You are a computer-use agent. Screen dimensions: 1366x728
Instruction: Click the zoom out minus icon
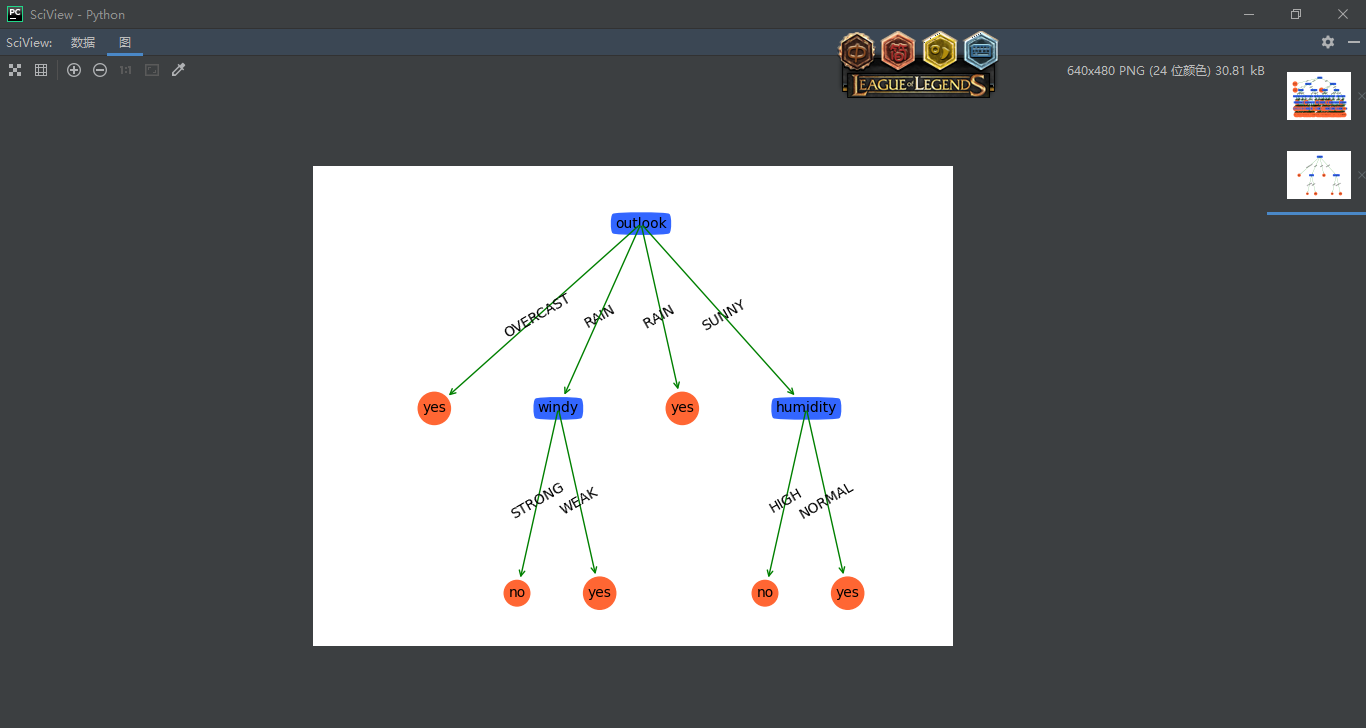pos(100,70)
